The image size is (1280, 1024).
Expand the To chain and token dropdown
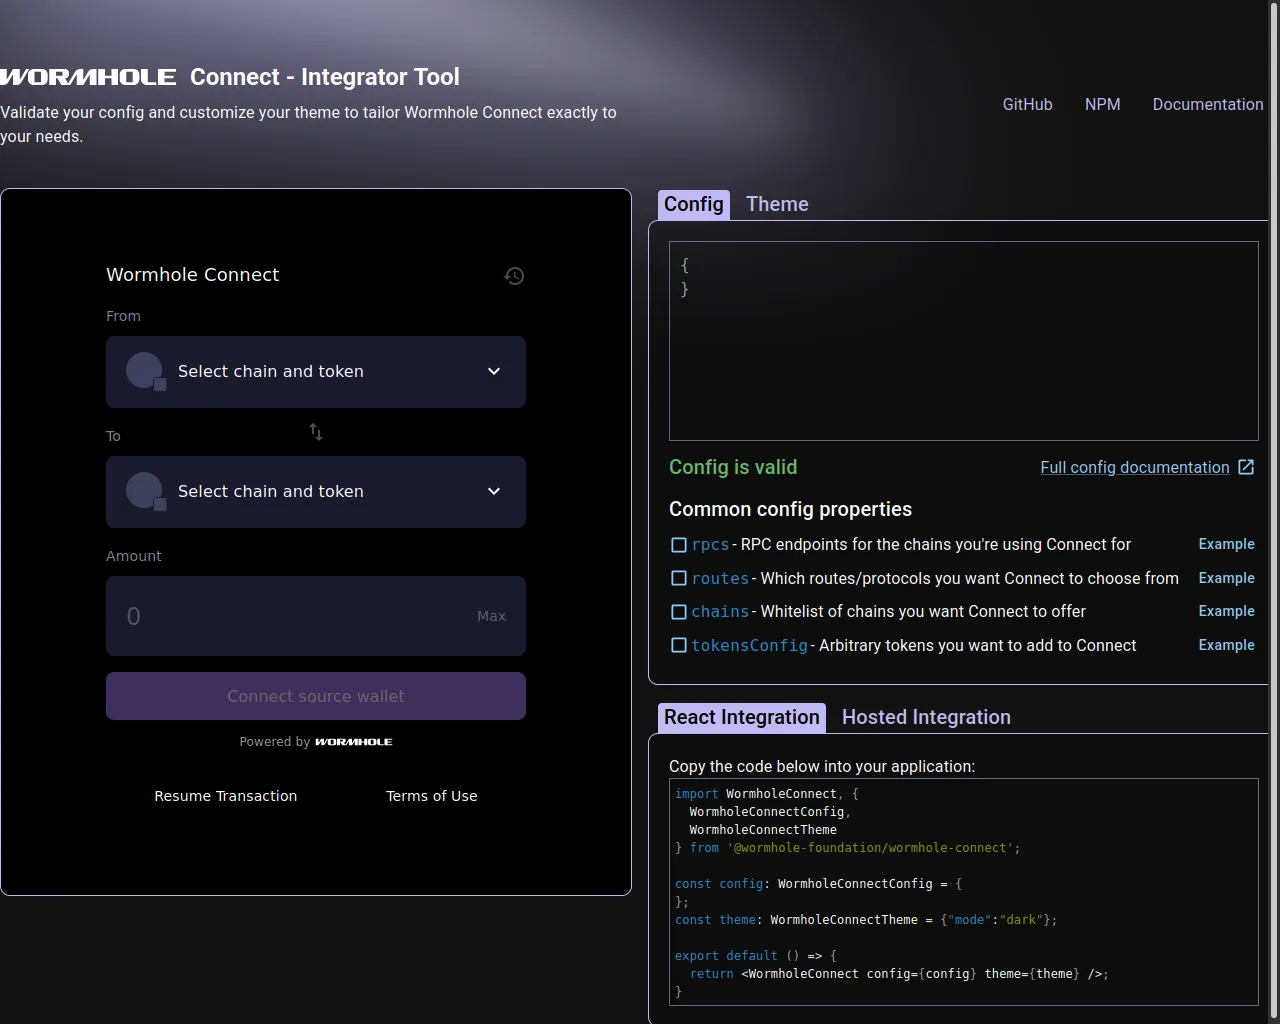pyautogui.click(x=316, y=492)
